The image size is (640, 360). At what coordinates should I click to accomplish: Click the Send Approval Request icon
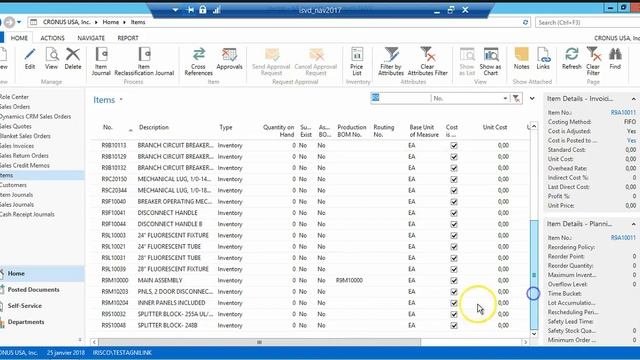coord(271,61)
